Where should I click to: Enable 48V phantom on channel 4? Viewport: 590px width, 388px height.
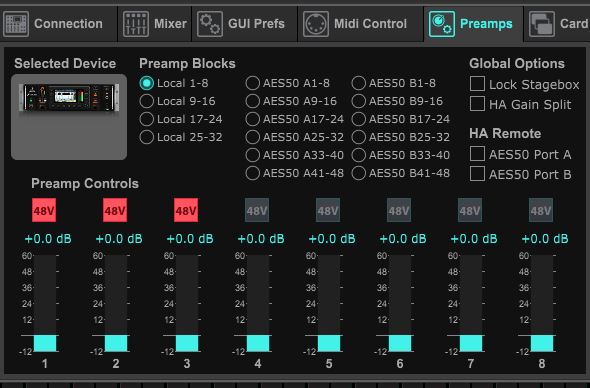pyautogui.click(x=257, y=210)
